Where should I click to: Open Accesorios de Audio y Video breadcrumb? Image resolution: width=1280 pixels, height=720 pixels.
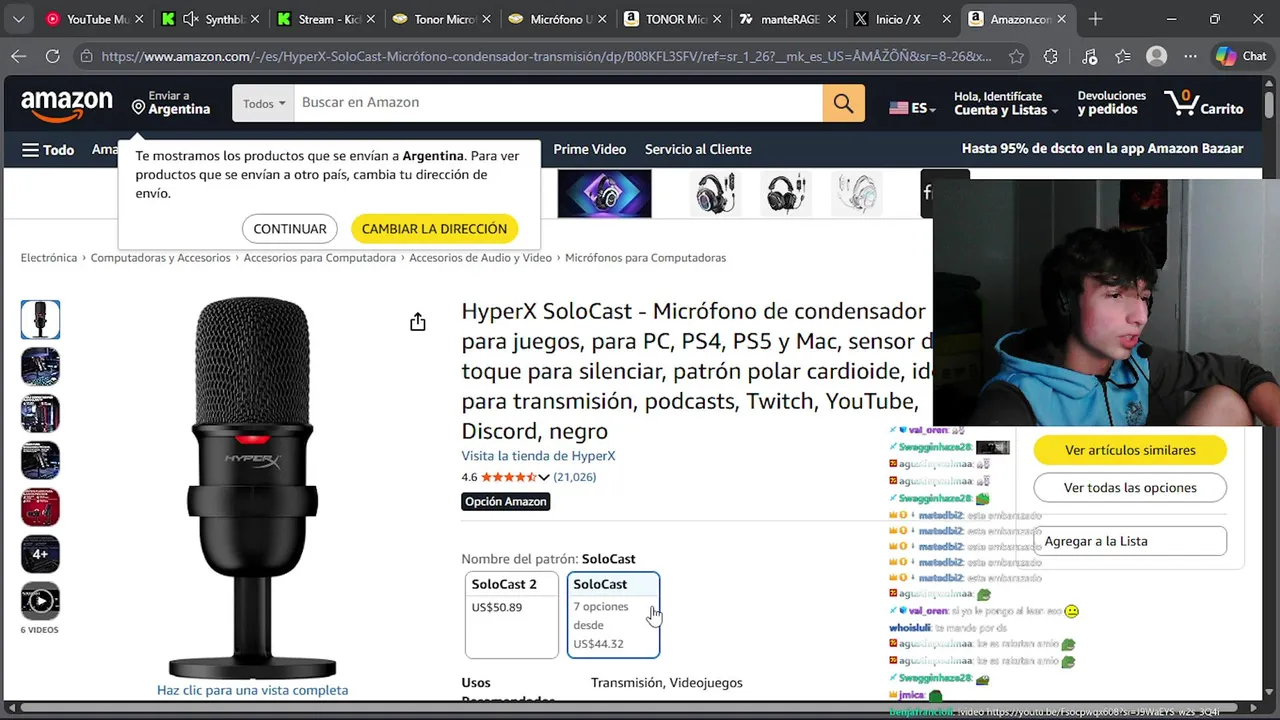click(x=480, y=258)
